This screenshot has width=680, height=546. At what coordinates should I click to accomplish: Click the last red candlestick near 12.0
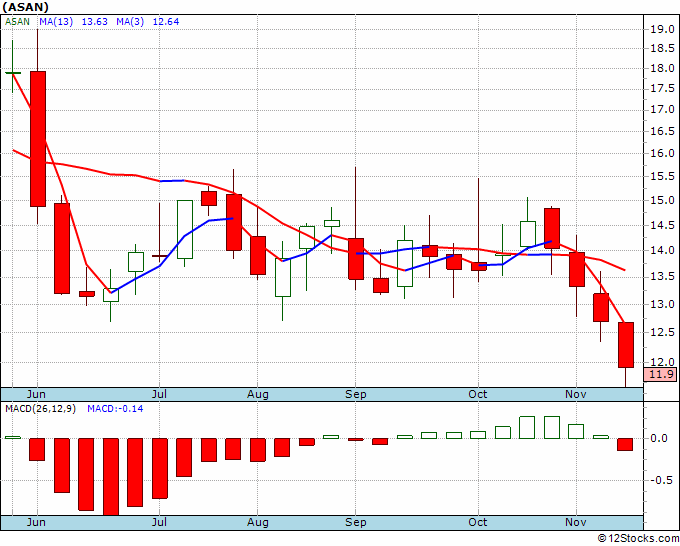pyautogui.click(x=626, y=345)
